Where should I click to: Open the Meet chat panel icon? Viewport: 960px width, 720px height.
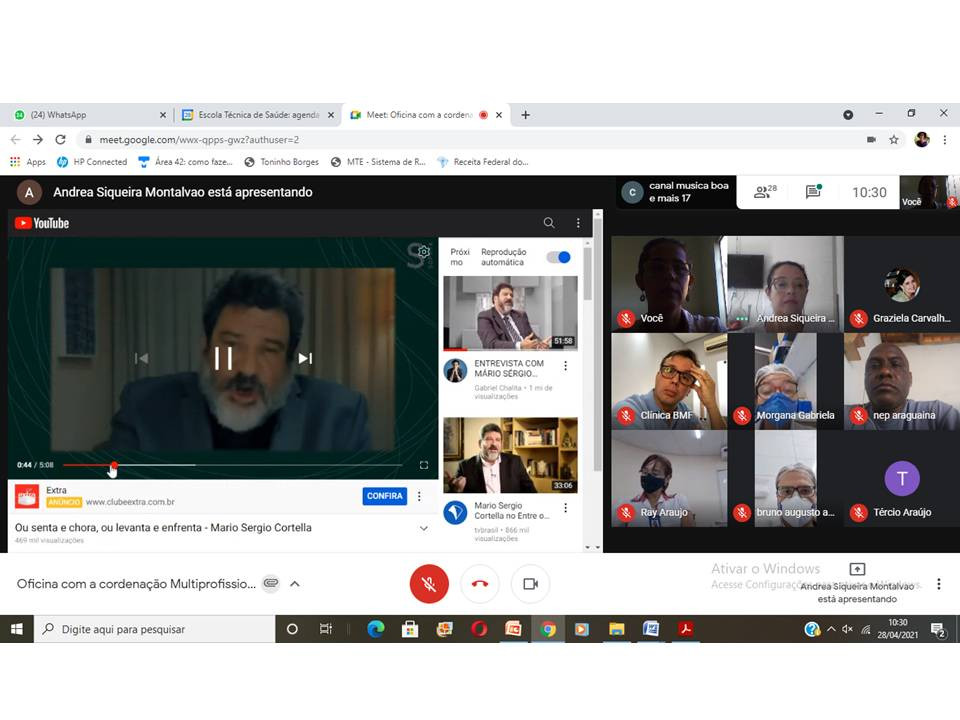coord(813,192)
